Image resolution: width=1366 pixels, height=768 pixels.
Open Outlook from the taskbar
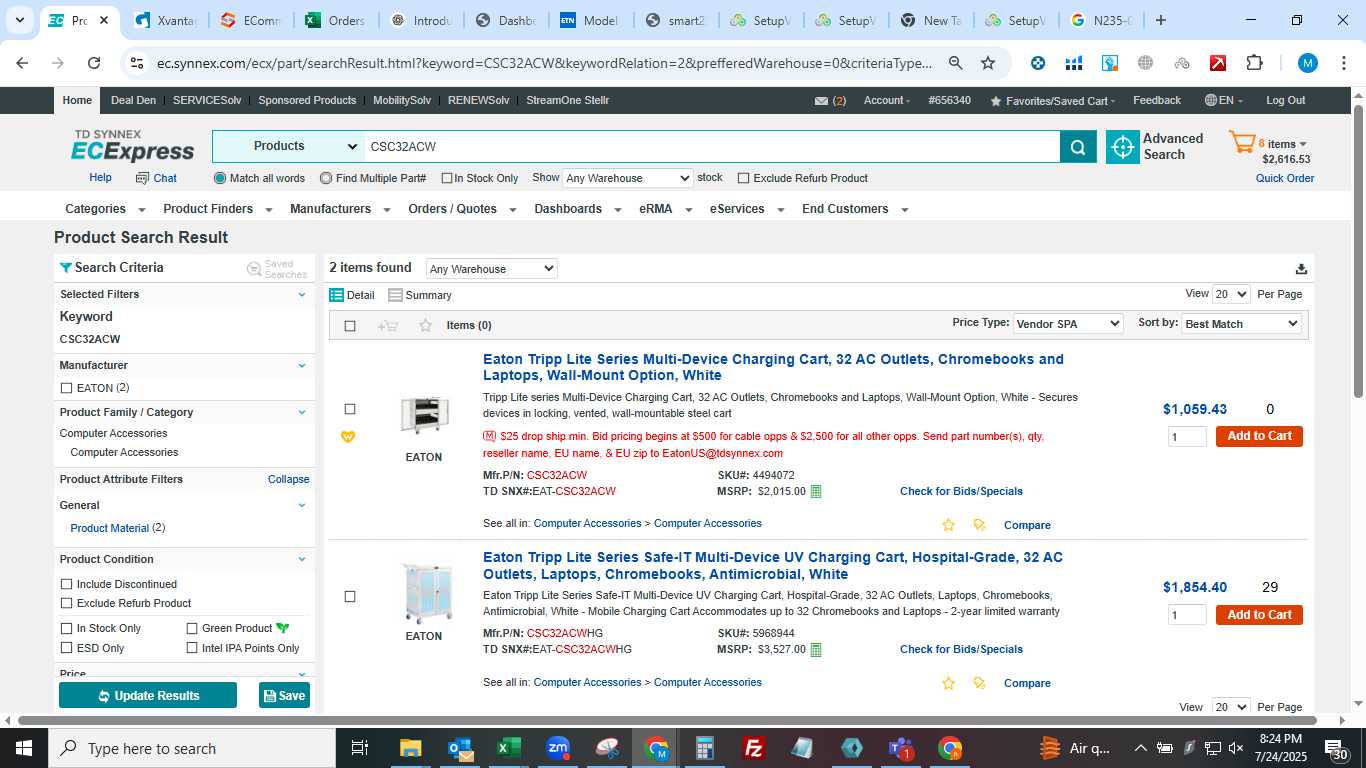460,748
